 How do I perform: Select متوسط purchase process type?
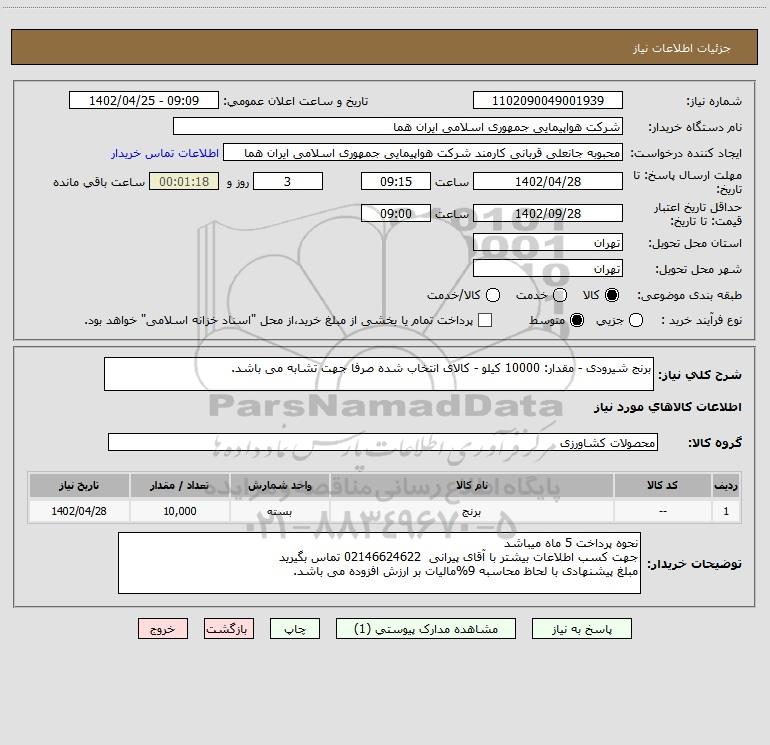tap(577, 320)
